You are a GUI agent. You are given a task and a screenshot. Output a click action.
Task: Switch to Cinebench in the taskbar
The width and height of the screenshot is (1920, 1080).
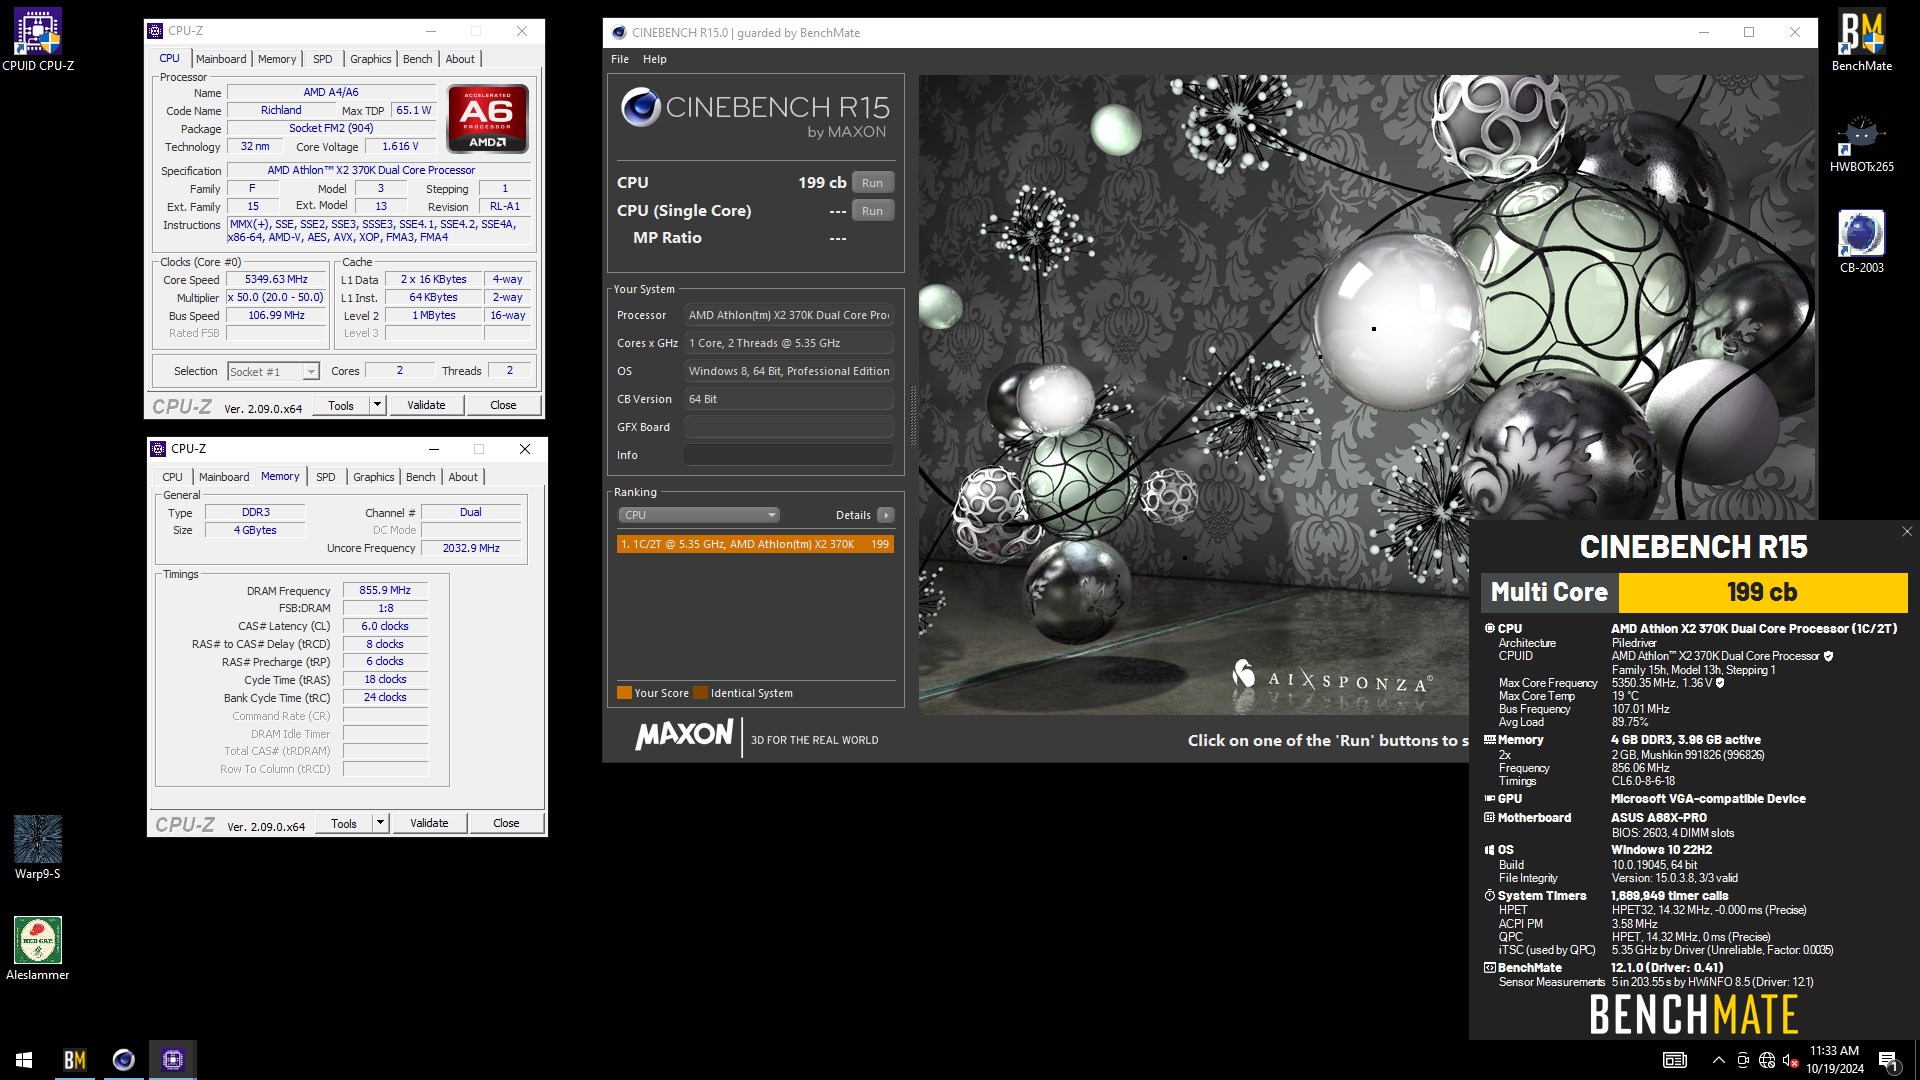pos(124,1060)
